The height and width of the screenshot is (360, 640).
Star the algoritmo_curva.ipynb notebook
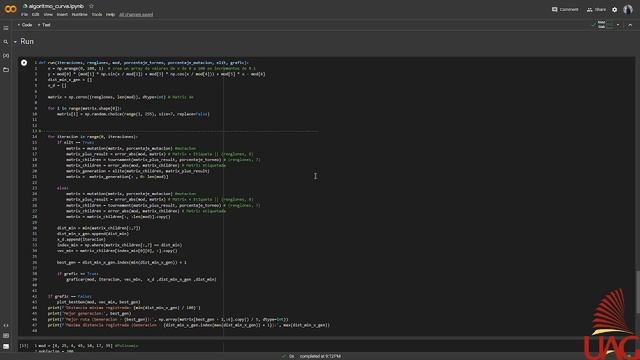pos(91,6)
